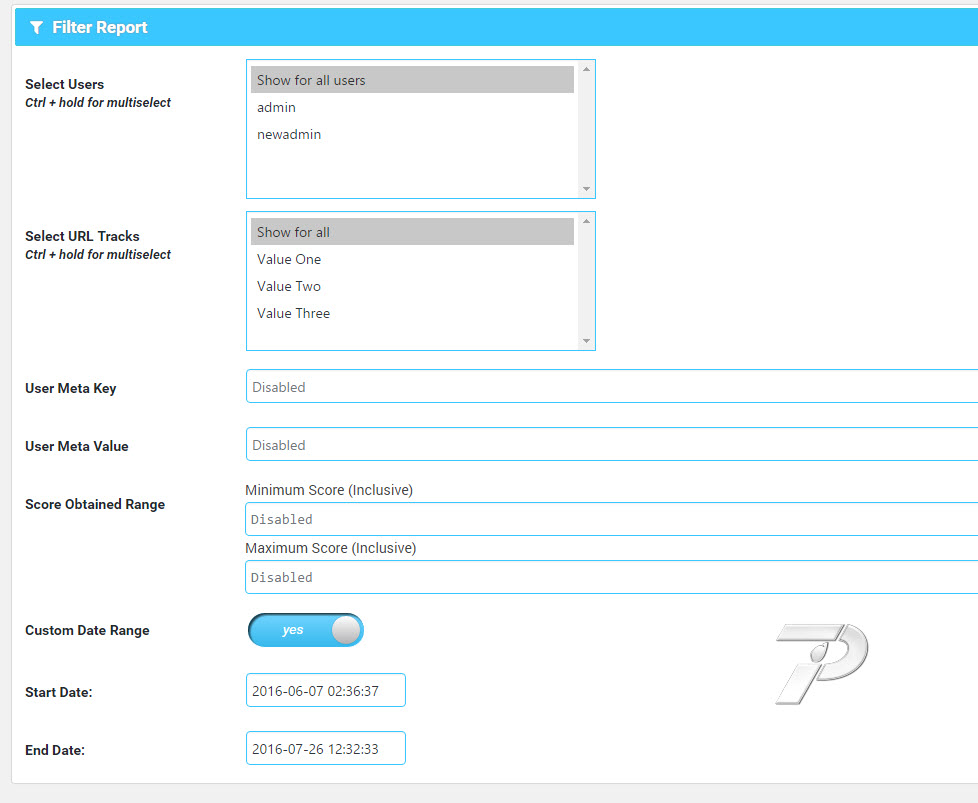The height and width of the screenshot is (803, 978).
Task: Select 'Value One' URL track
Action: [412, 259]
